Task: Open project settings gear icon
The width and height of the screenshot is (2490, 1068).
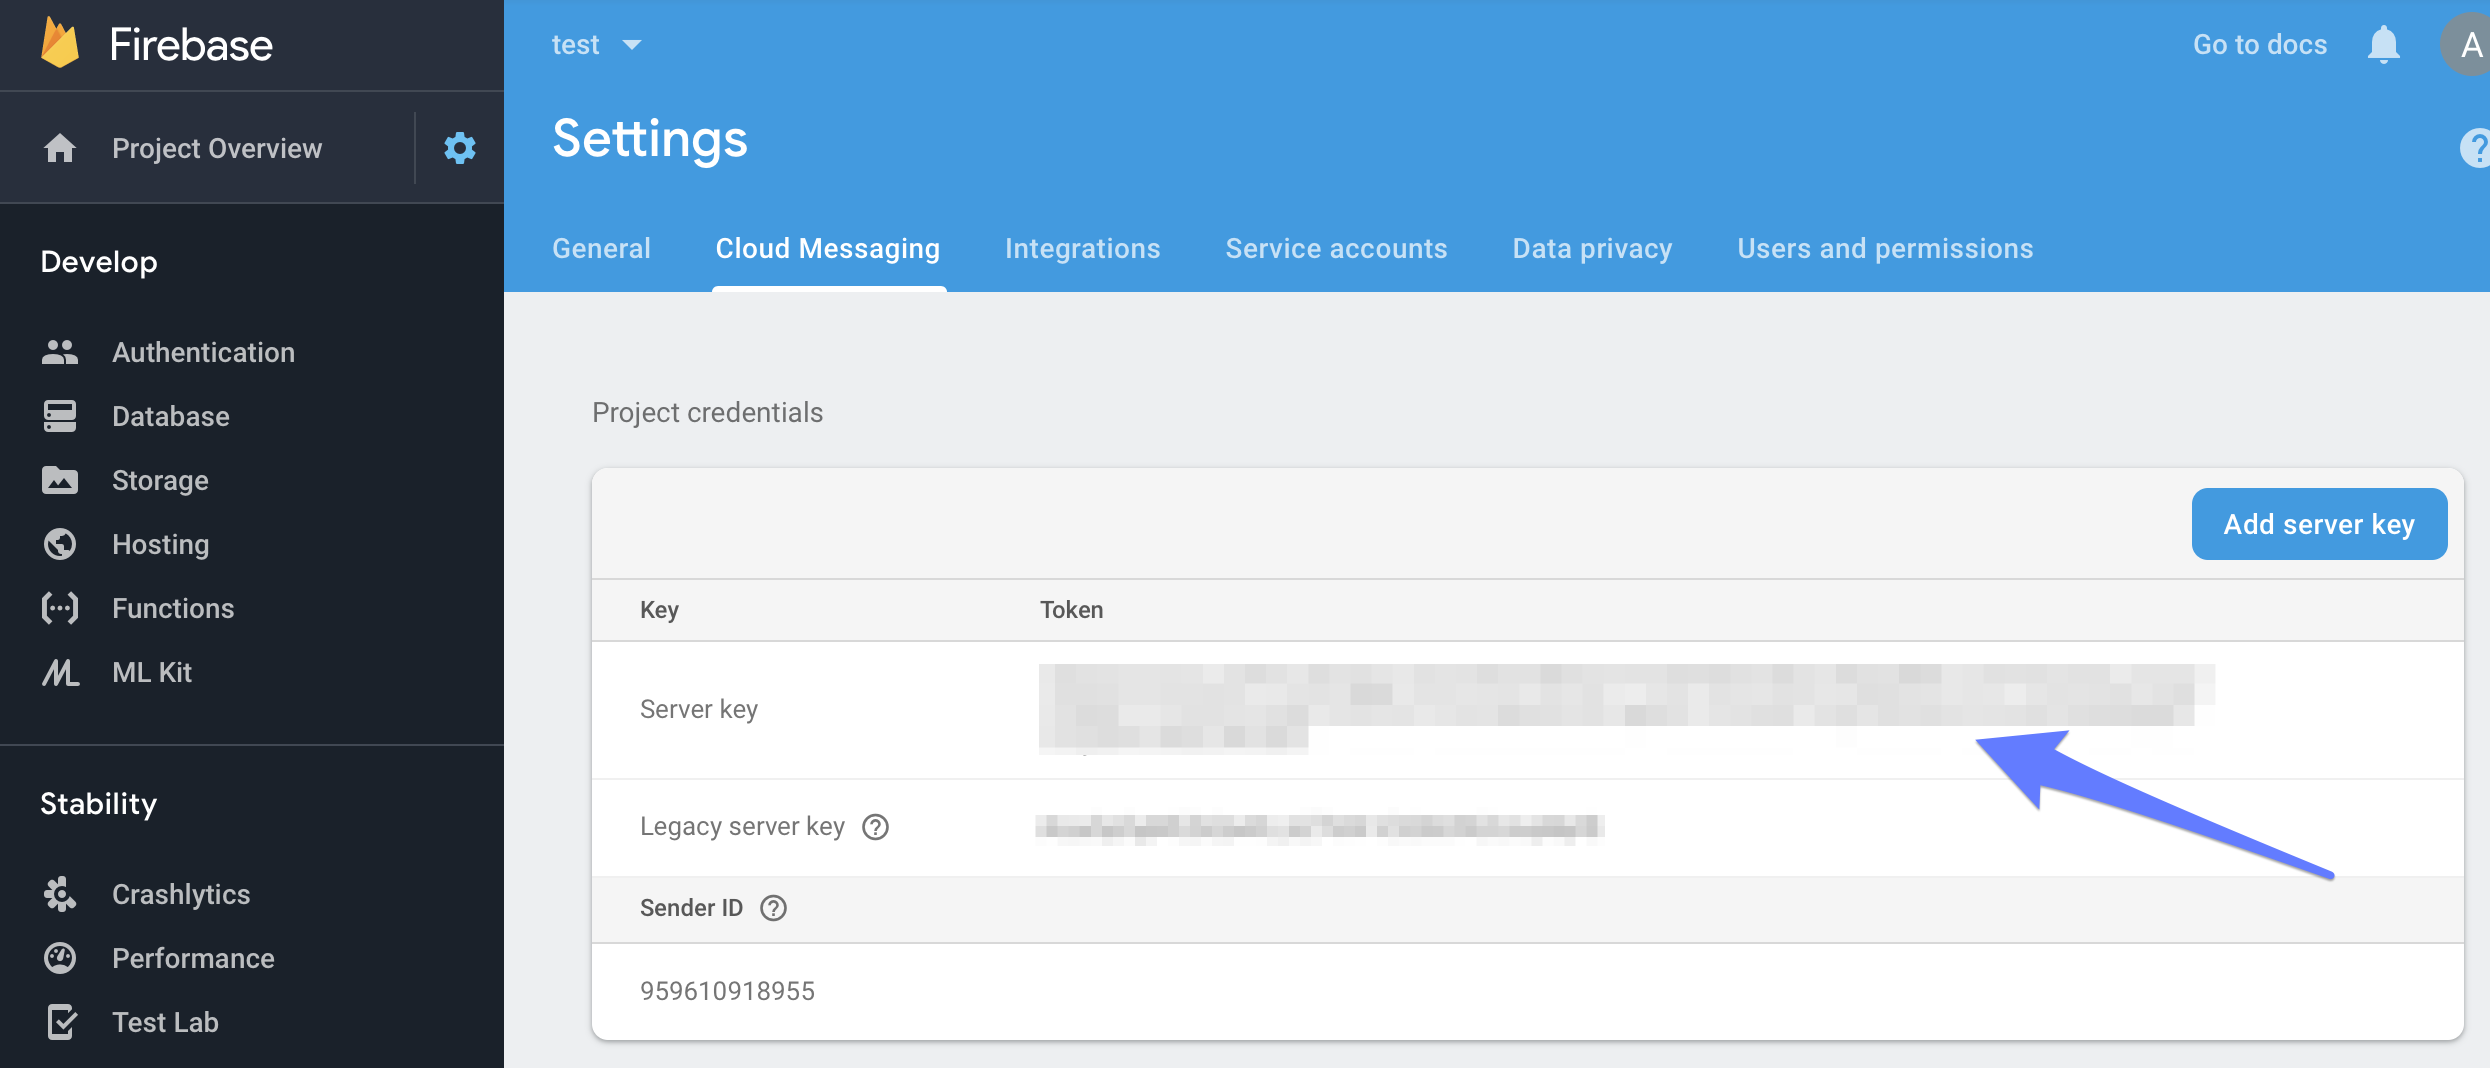Action: click(460, 148)
